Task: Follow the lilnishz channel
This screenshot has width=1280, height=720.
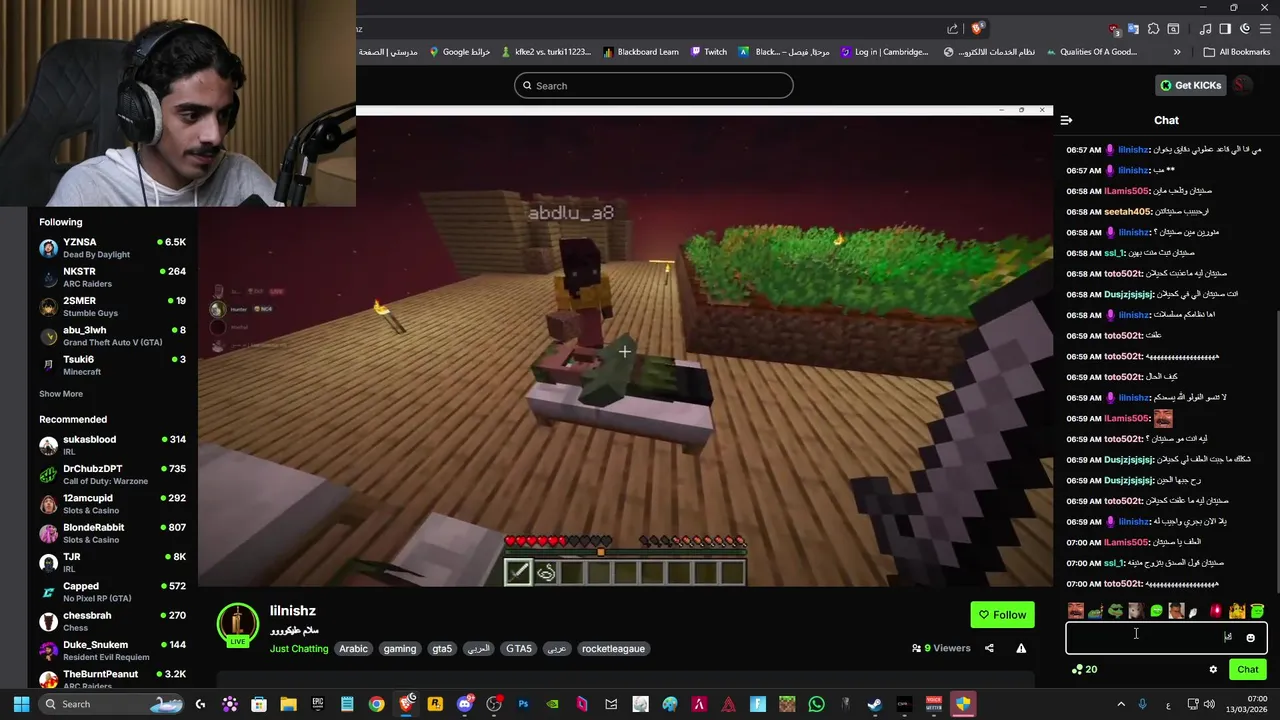Action: pyautogui.click(x=1002, y=615)
